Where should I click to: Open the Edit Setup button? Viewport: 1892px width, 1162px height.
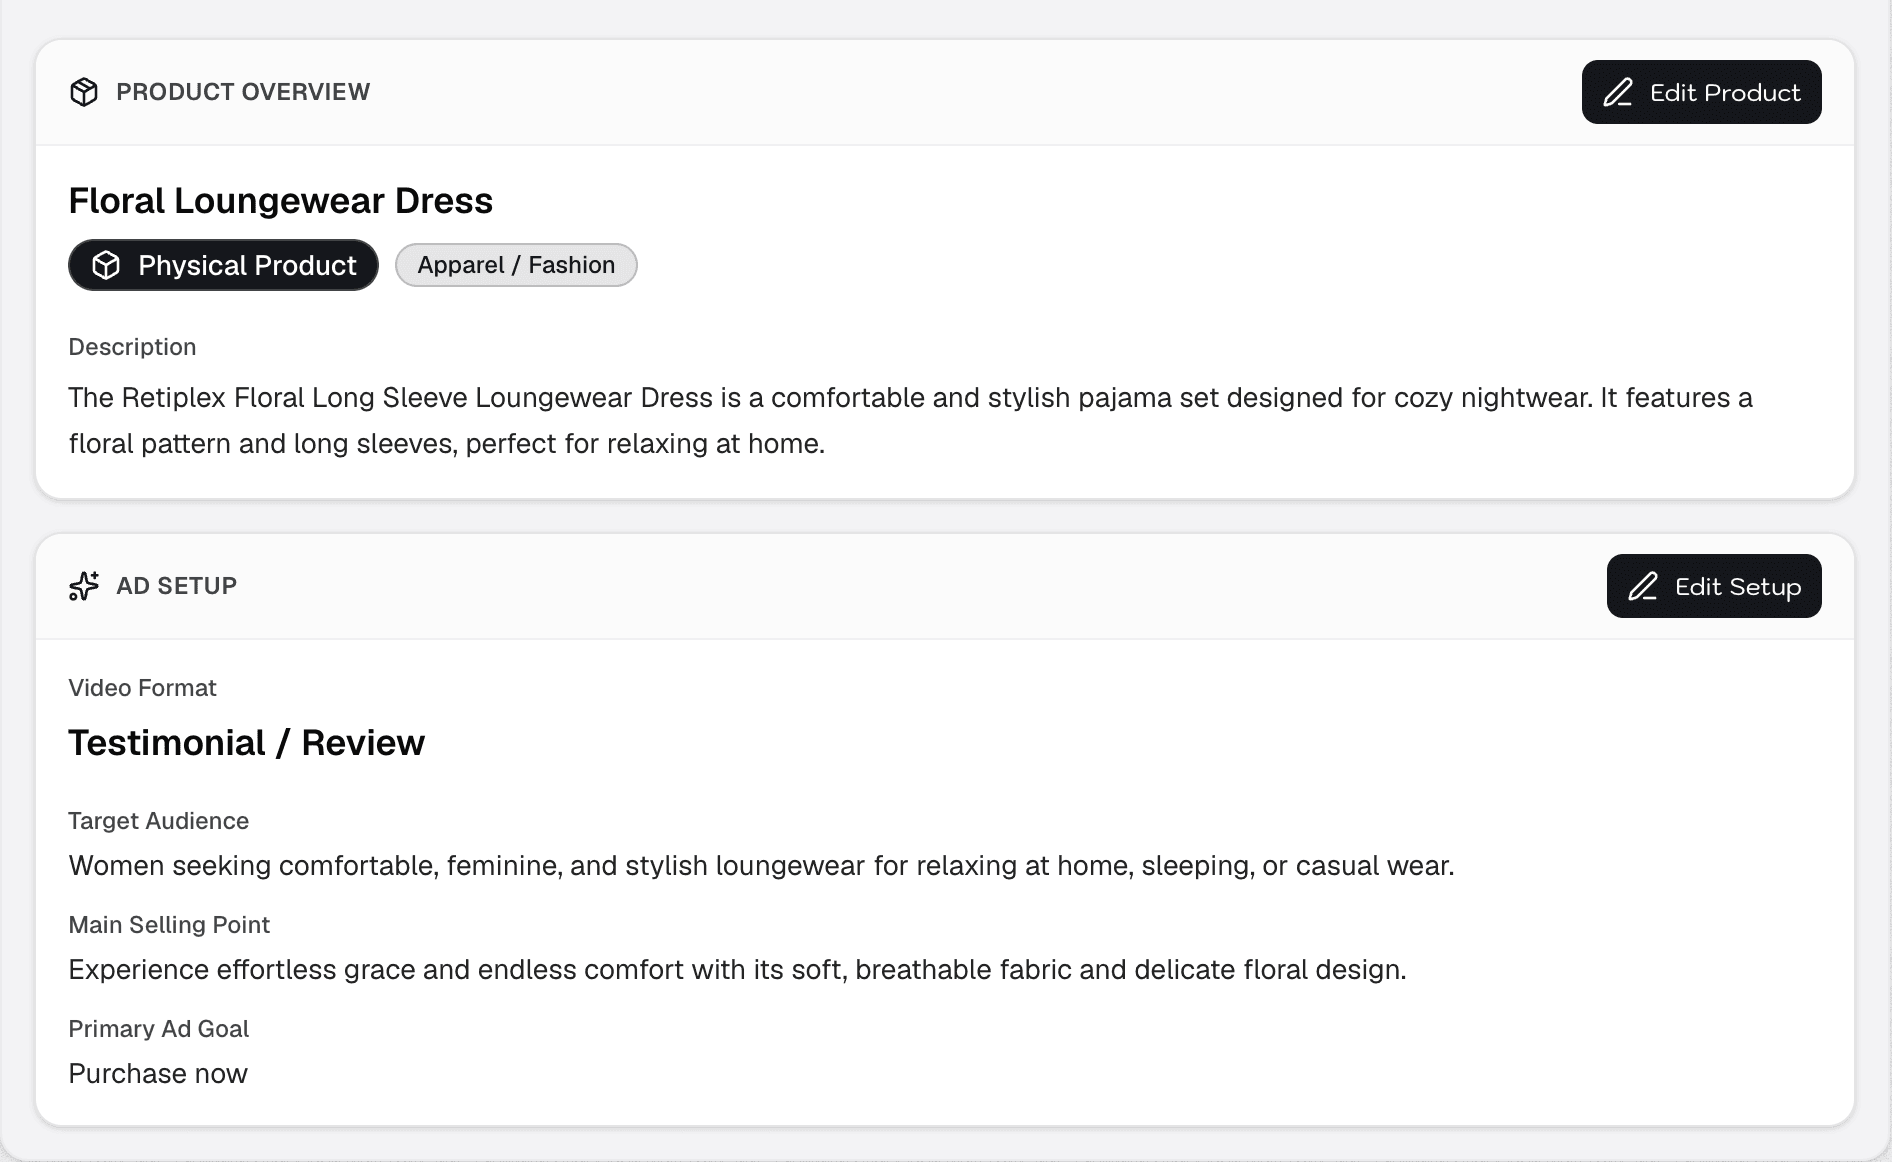point(1714,586)
